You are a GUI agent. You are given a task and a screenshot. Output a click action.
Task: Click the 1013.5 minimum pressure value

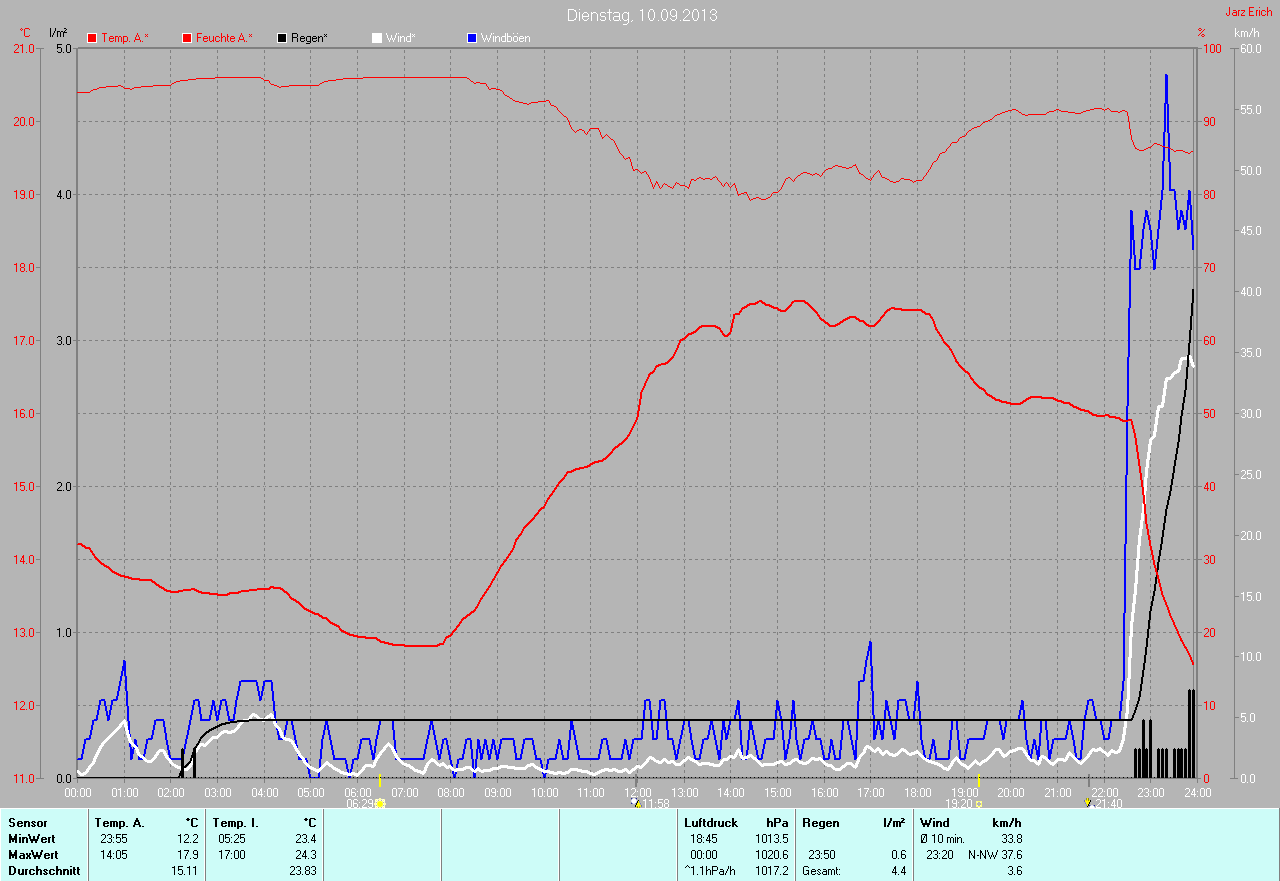772,839
